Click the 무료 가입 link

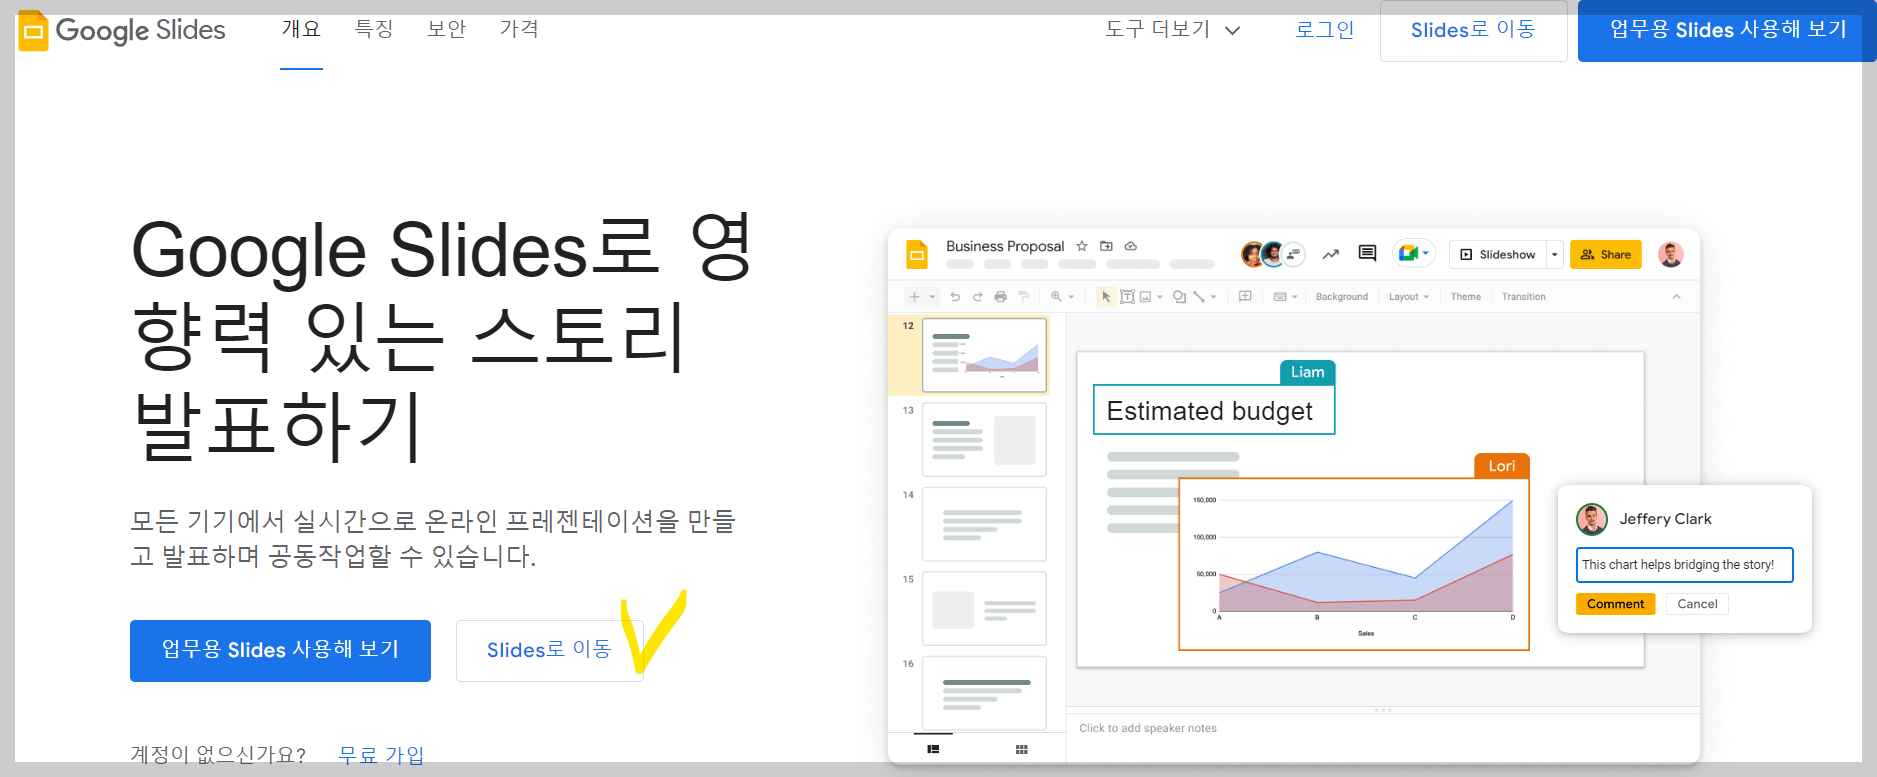[381, 755]
